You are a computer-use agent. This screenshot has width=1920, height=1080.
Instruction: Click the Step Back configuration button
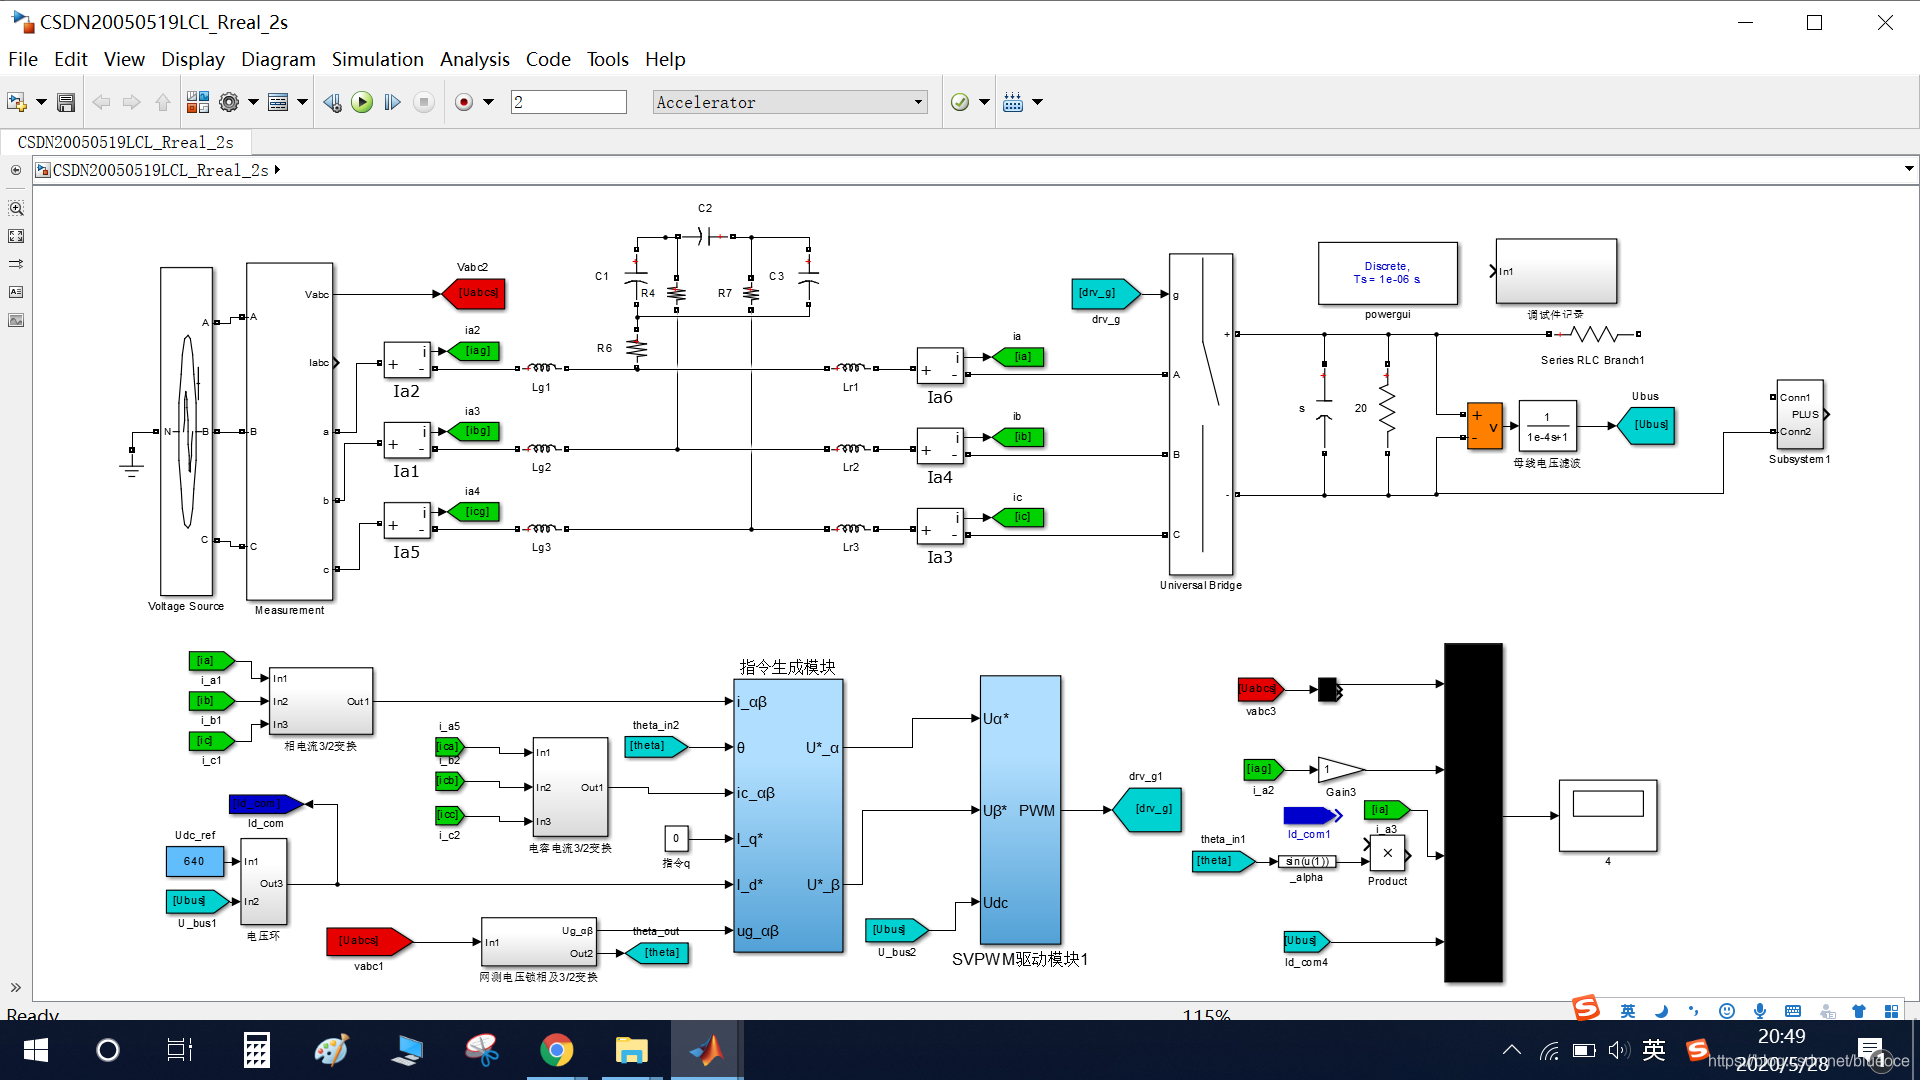pyautogui.click(x=332, y=102)
